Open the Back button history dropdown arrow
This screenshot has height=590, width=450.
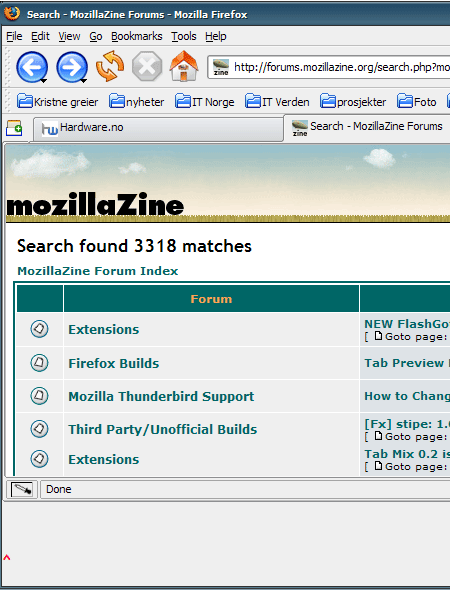coord(44,80)
